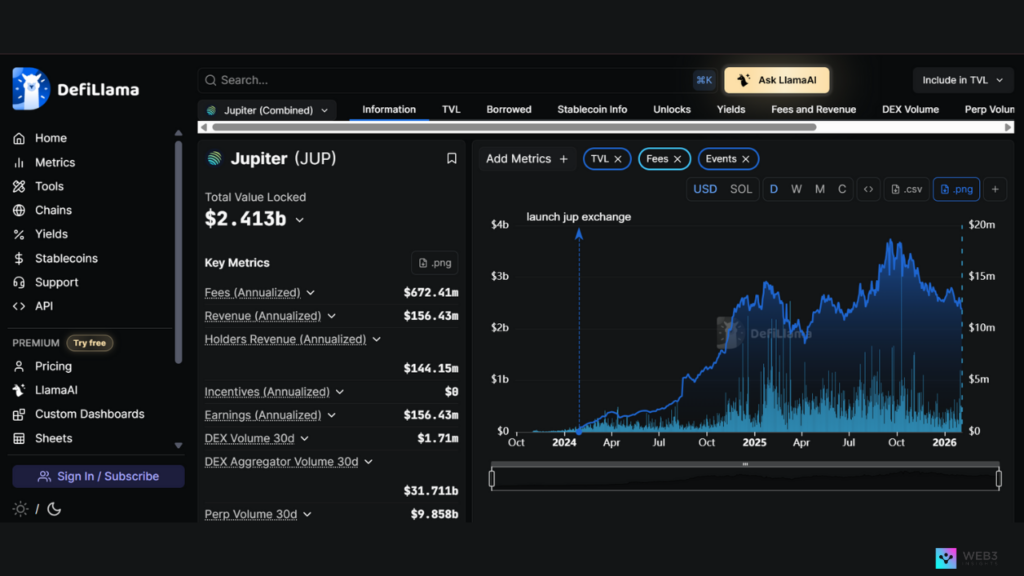Click the bookmark icon next to Jupiter (JUP)
1024x576 pixels.
coord(452,158)
